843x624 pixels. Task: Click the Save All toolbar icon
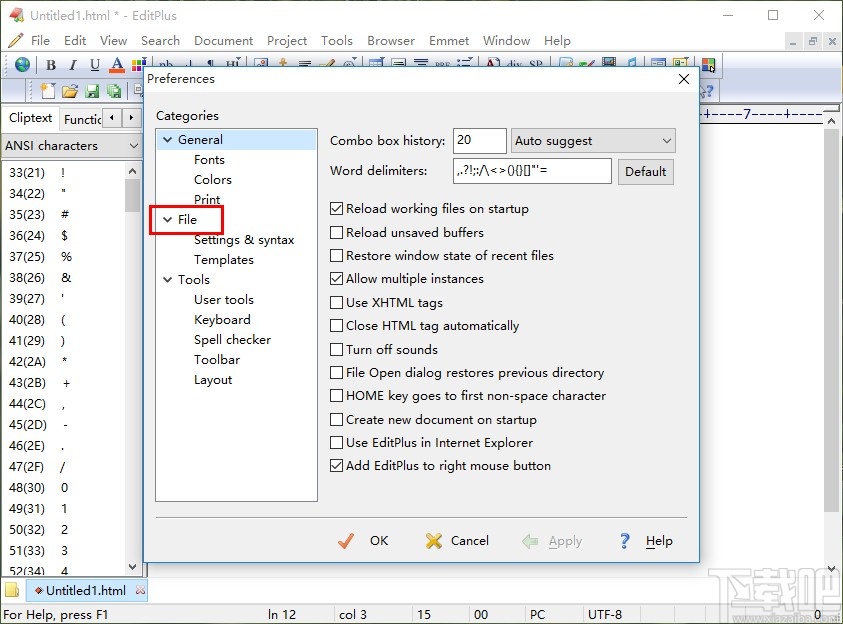[x=114, y=91]
